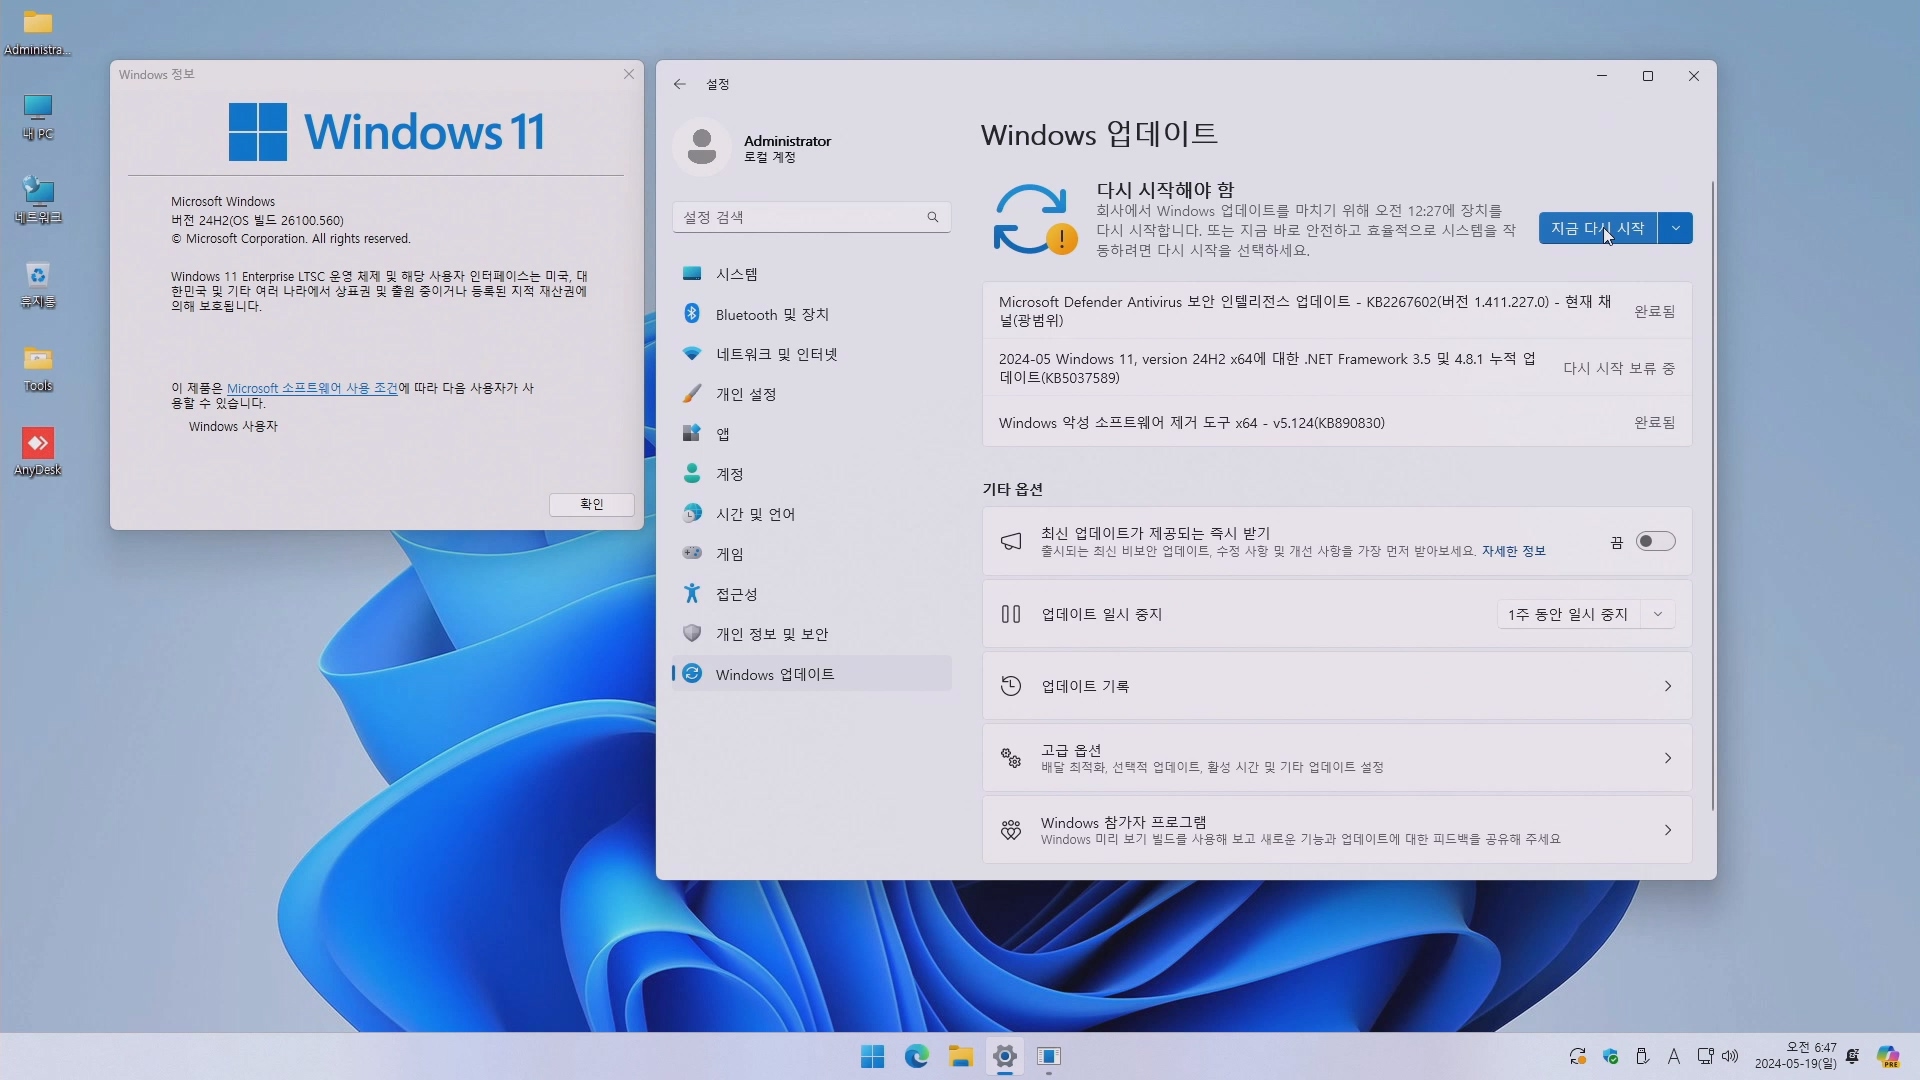Open AnyDesk desktop icon
Screen dimensions: 1920x1080
(38, 445)
